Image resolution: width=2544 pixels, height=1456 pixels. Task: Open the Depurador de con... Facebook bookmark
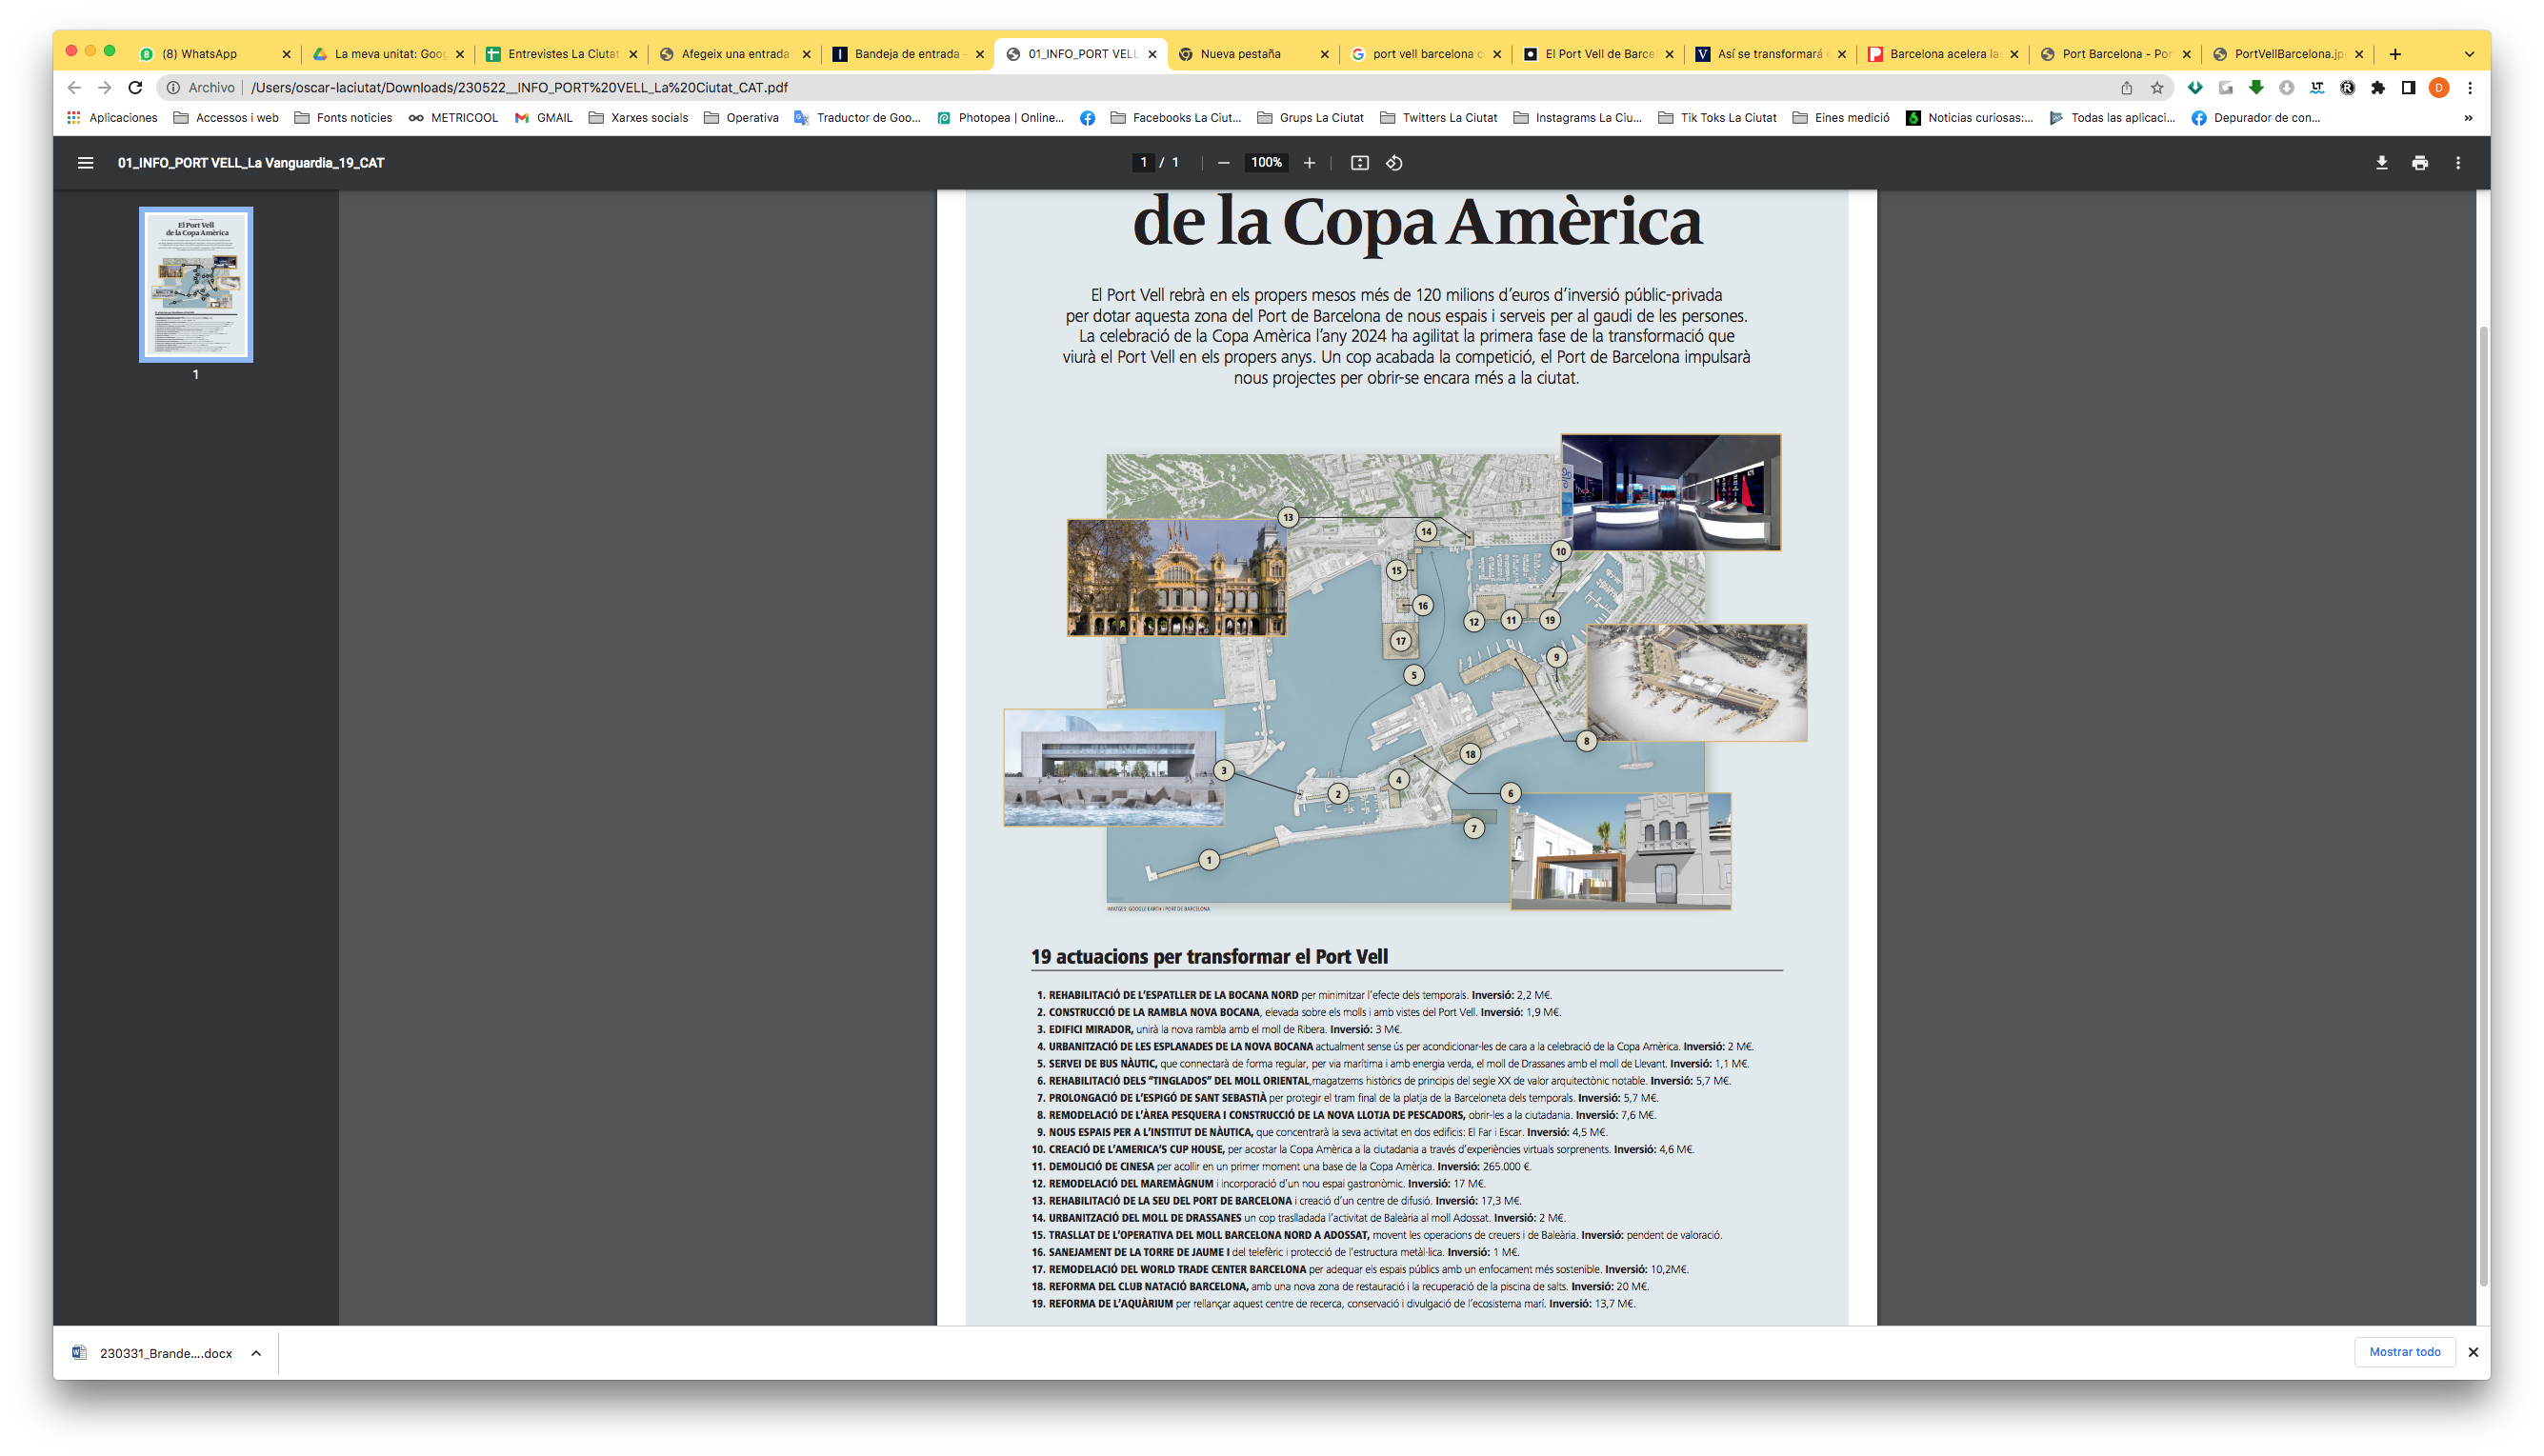(2255, 118)
